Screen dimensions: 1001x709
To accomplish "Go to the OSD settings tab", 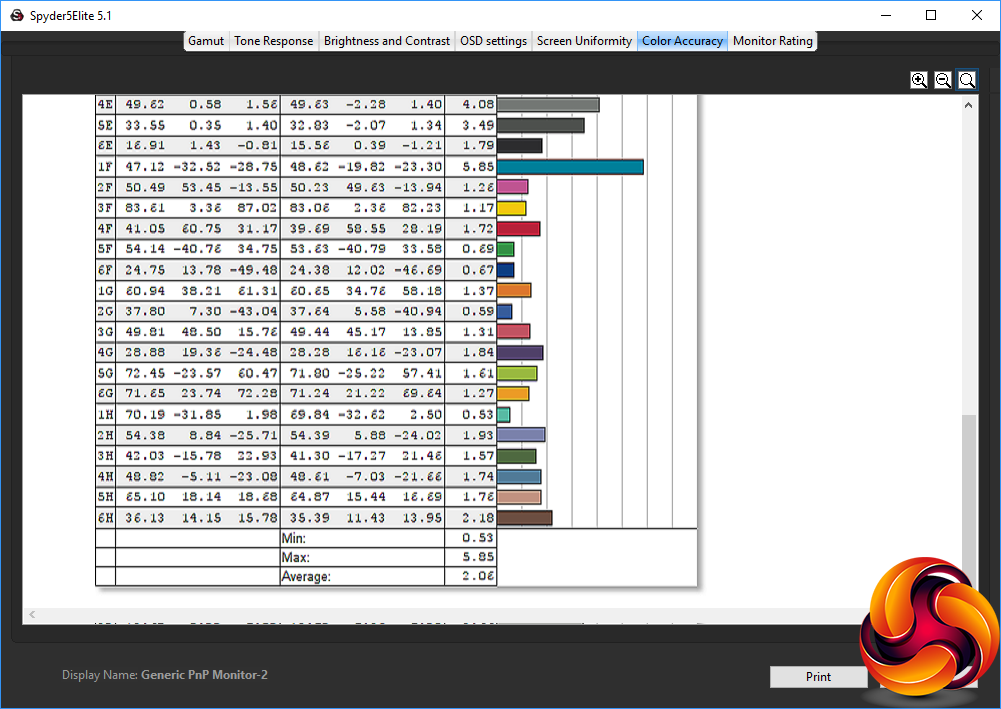I will (493, 41).
